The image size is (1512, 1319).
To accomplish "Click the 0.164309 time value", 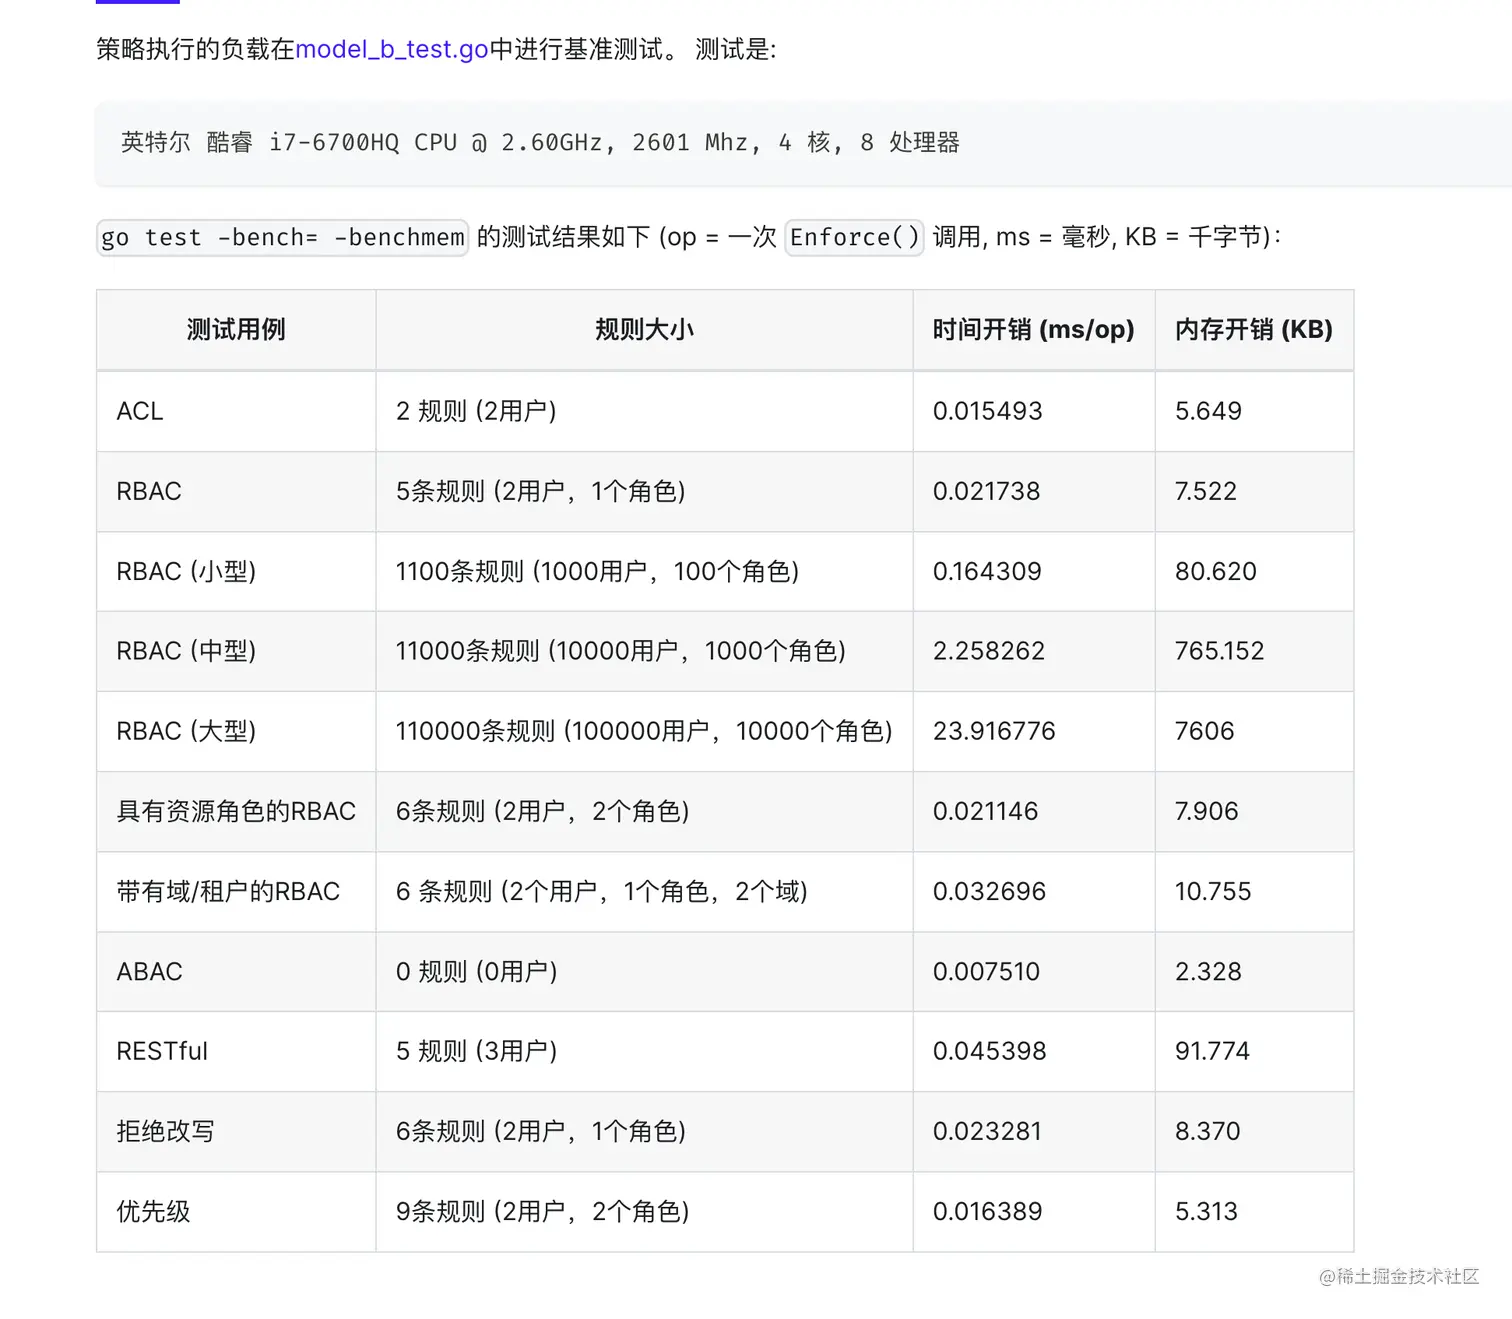I will 987,571.
